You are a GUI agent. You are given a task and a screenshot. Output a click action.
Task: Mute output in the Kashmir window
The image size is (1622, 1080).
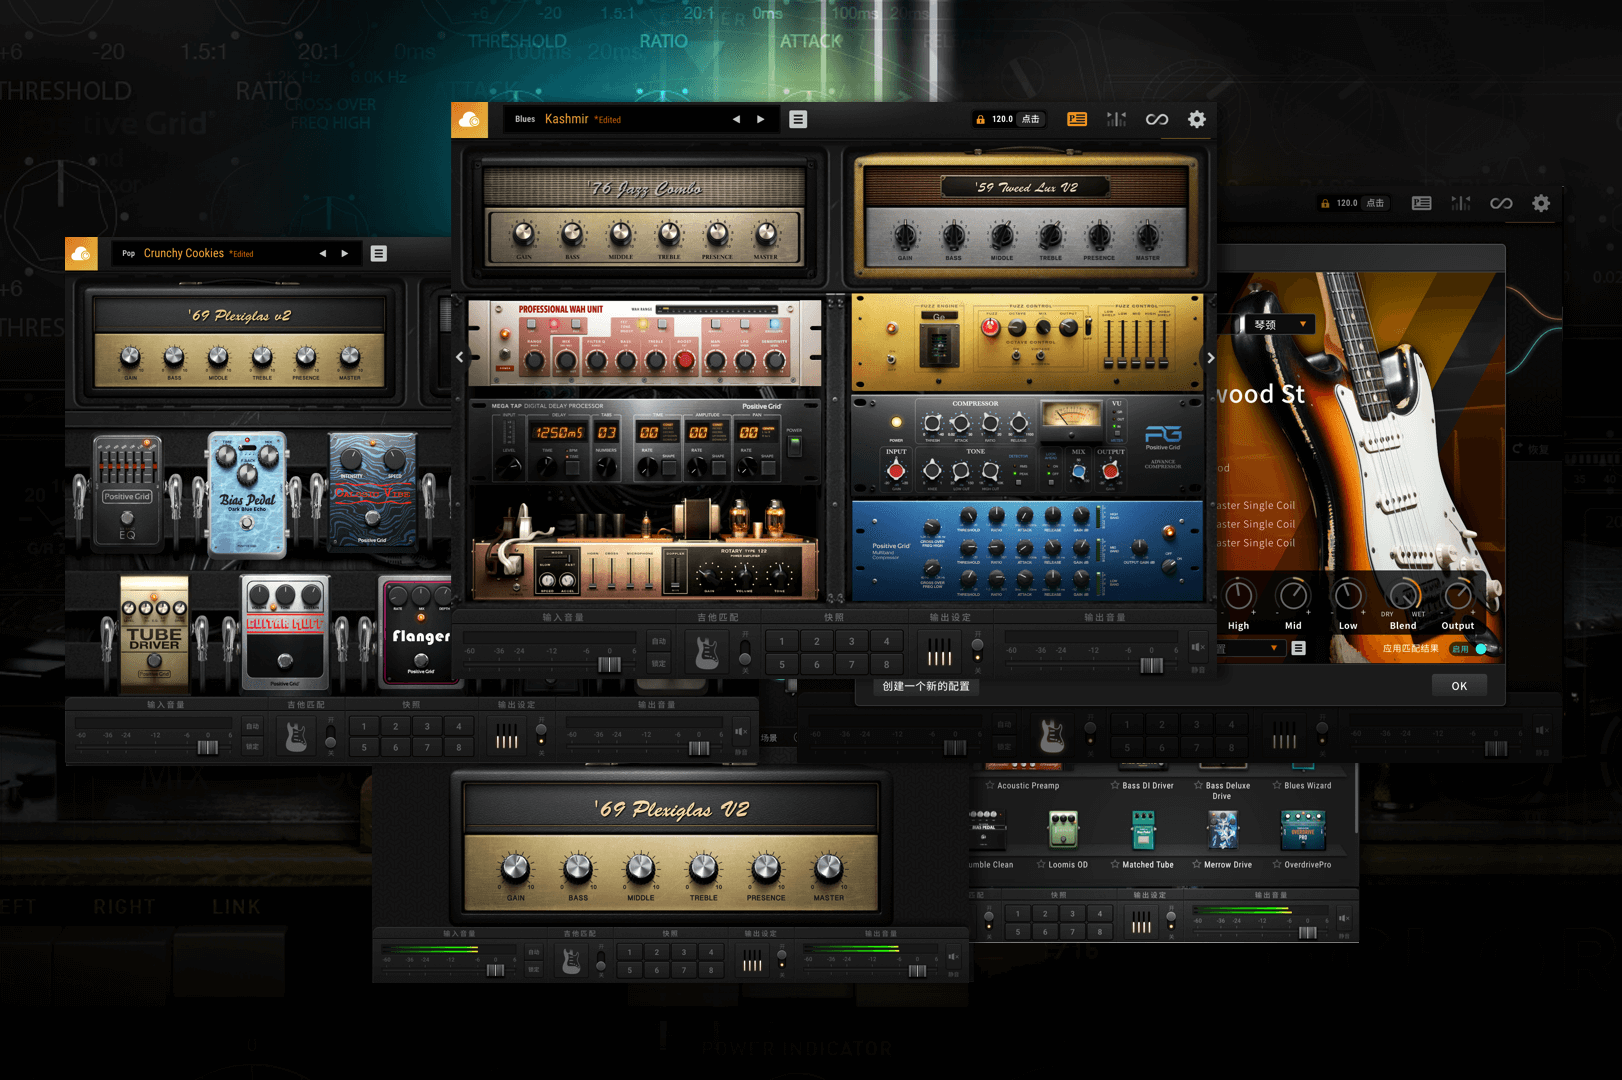[1198, 647]
